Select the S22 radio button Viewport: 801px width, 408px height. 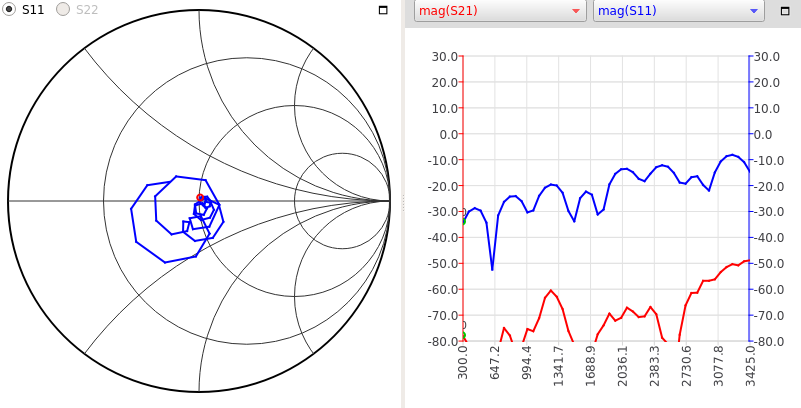[x=63, y=9]
